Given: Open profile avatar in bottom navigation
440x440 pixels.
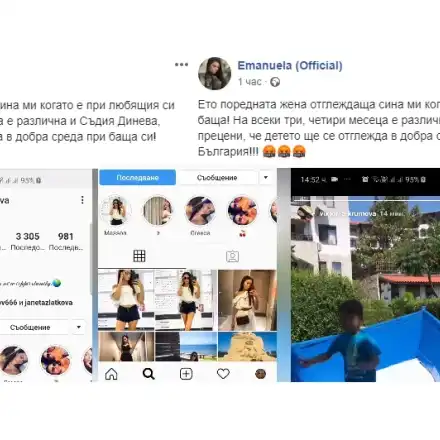Looking at the screenshot, I should (260, 374).
